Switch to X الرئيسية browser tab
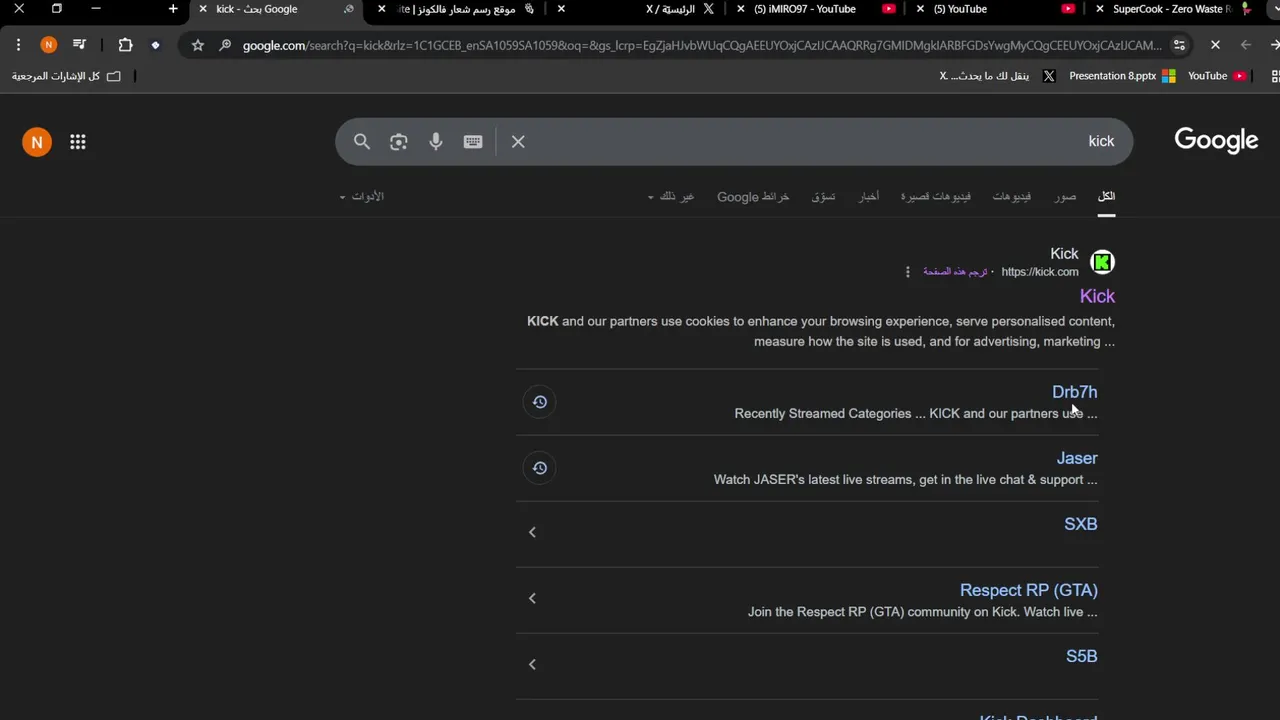Image resolution: width=1280 pixels, height=720 pixels. (x=635, y=9)
